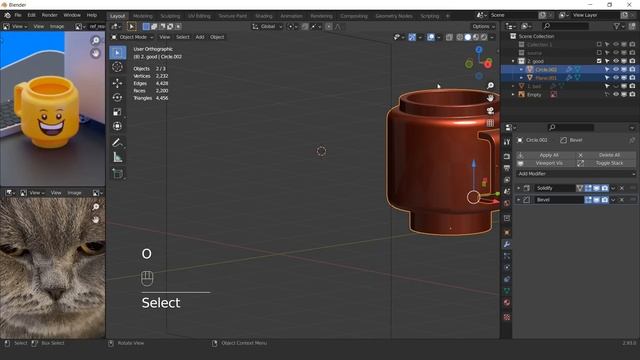Switch orthographic/perspective grid icon in viewport
Image resolution: width=640 pixels, height=360 pixels.
point(490,123)
